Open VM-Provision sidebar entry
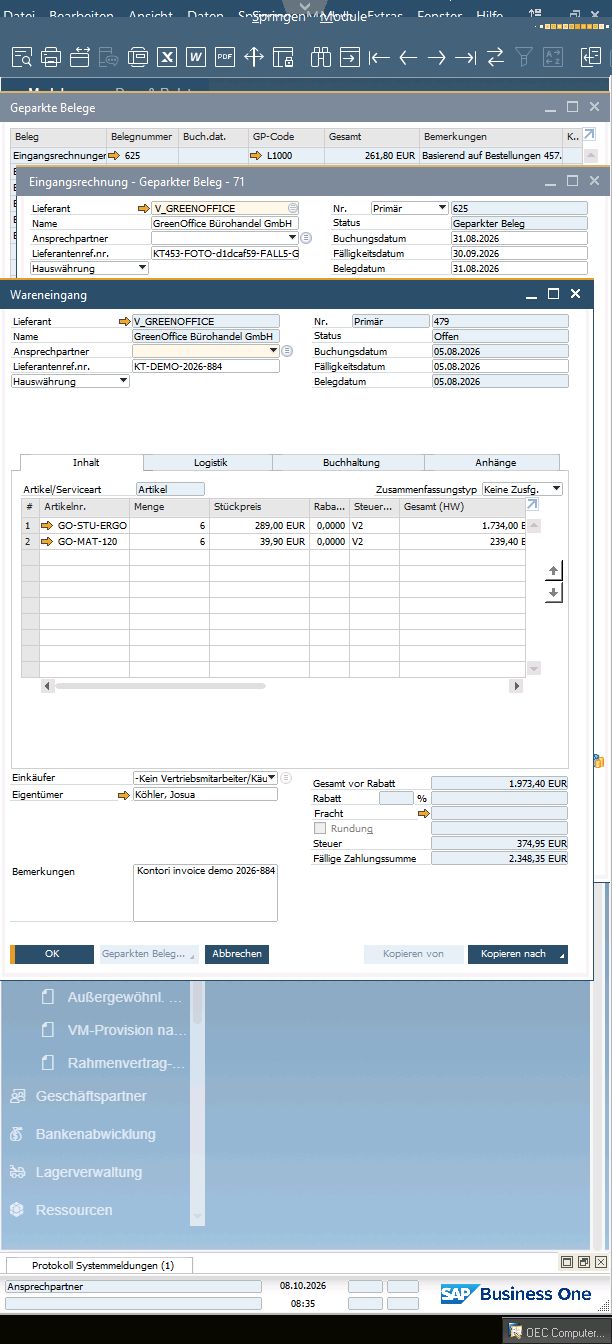Viewport: 612px width, 1344px height. (x=126, y=1030)
